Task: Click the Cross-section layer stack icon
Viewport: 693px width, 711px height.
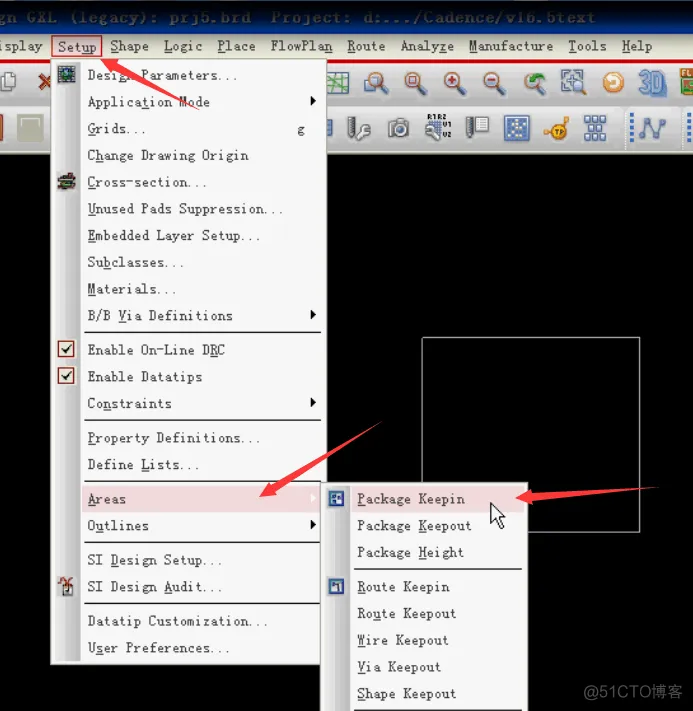Action: pyautogui.click(x=67, y=181)
